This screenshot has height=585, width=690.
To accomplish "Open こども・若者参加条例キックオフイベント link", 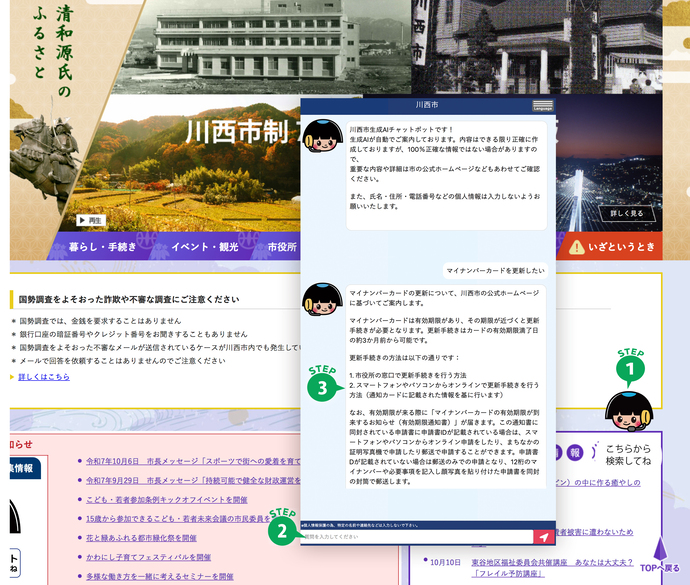I will tap(167, 499).
